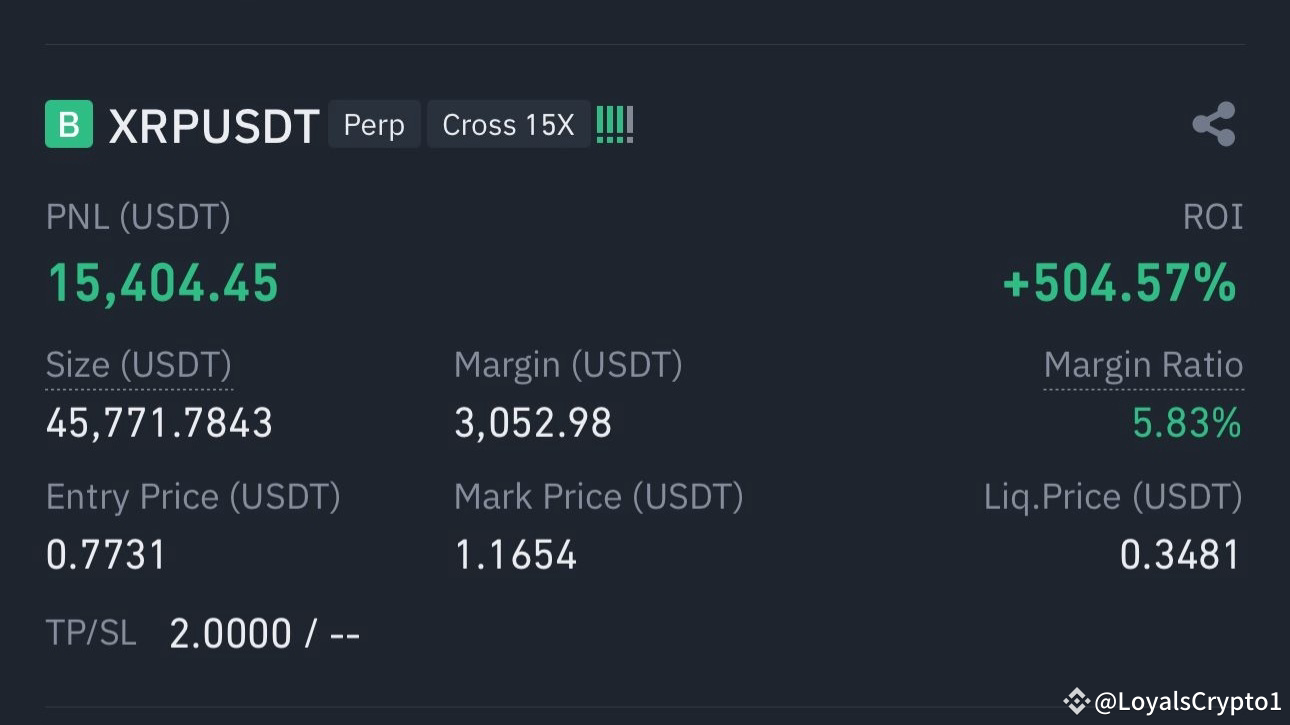The width and height of the screenshot is (1290, 725).
Task: Tap the signal-strength bars next to Cross 15X
Action: 614,124
